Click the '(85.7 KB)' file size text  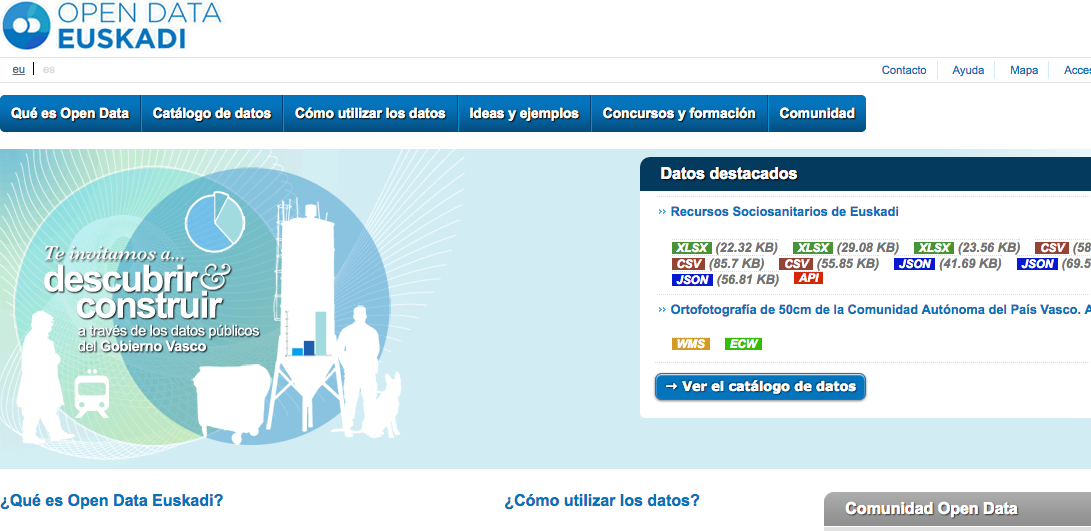click(x=736, y=264)
